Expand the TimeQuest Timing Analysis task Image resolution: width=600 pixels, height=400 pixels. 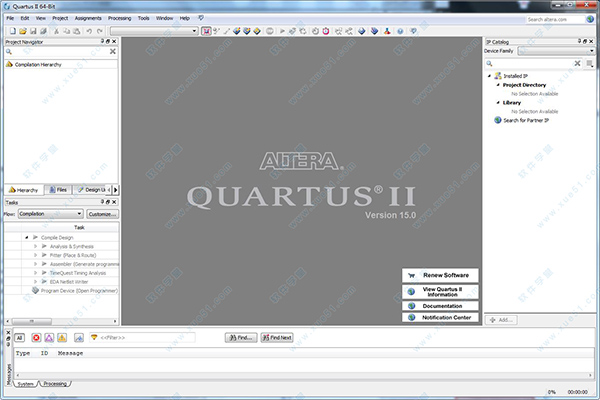click(35, 273)
